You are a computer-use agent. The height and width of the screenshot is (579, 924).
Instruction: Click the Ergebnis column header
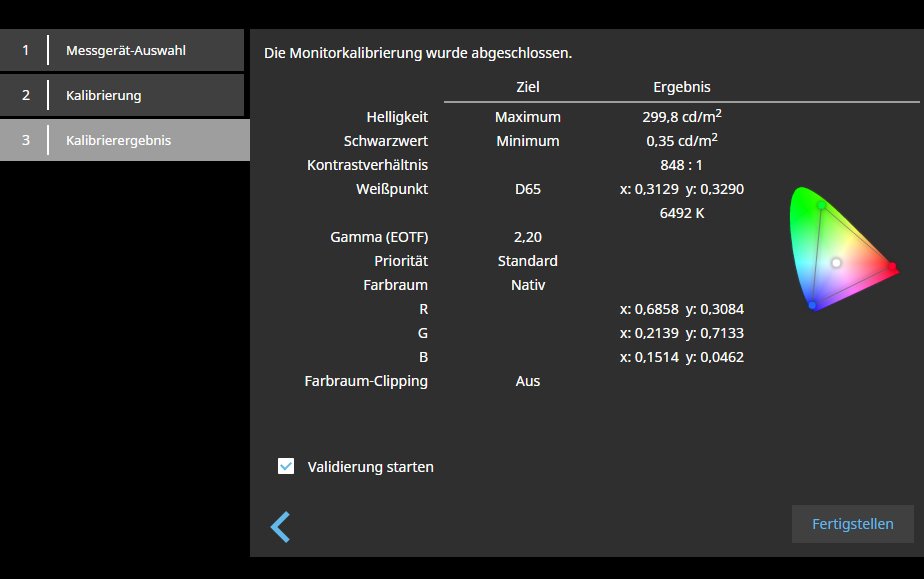(x=681, y=87)
